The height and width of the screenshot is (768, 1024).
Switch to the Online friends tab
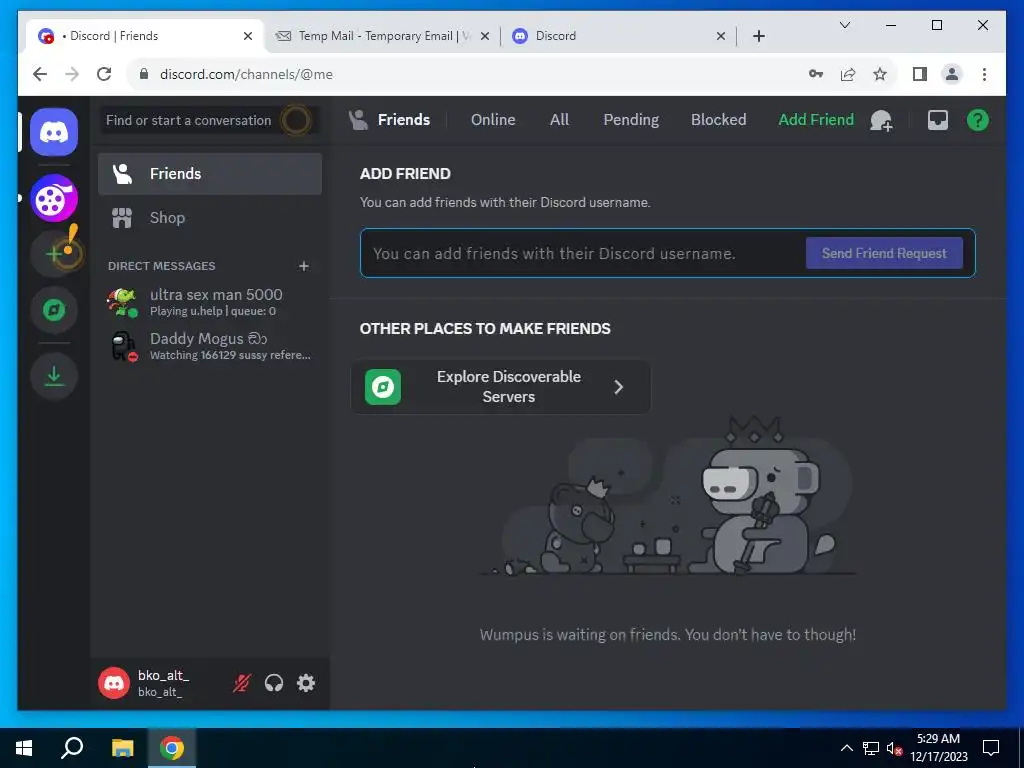click(x=493, y=120)
